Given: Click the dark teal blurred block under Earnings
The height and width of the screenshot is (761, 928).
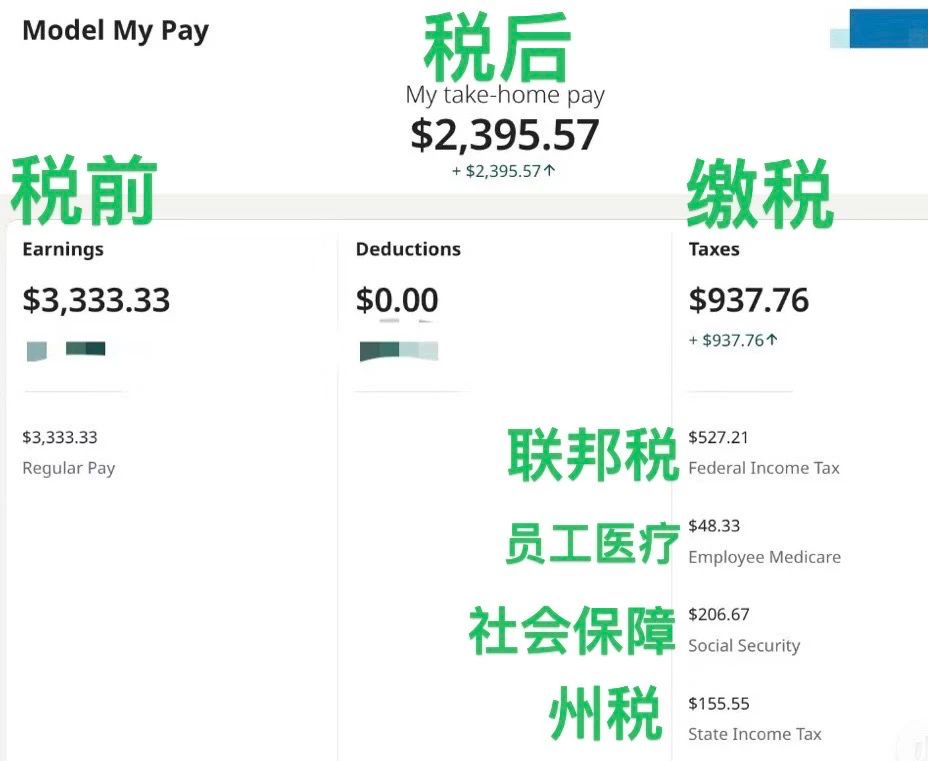Looking at the screenshot, I should (x=86, y=348).
